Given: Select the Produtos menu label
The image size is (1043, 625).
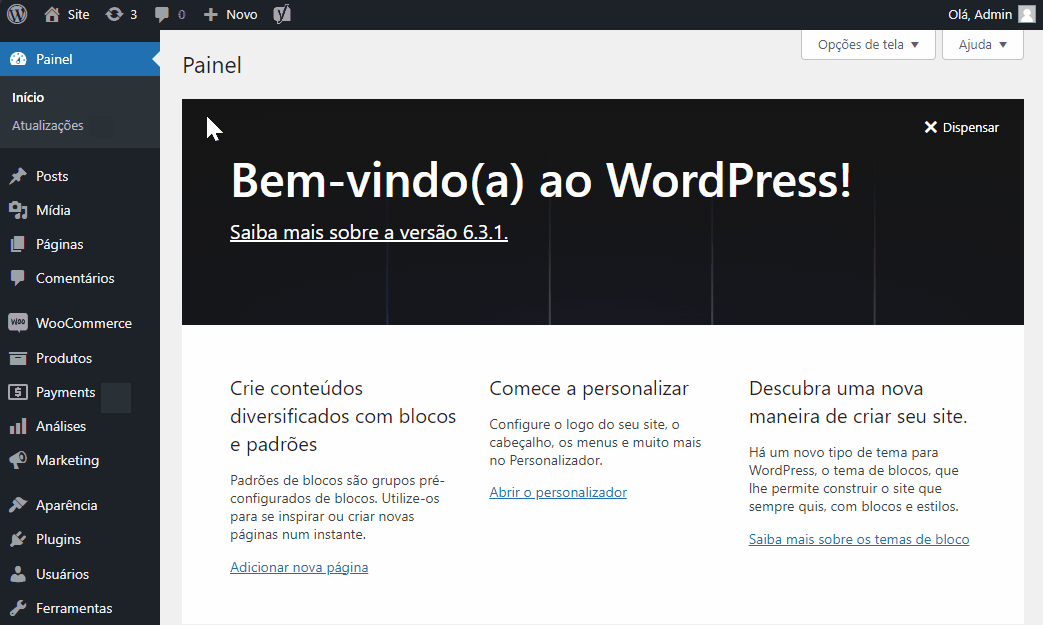Looking at the screenshot, I should click(64, 358).
